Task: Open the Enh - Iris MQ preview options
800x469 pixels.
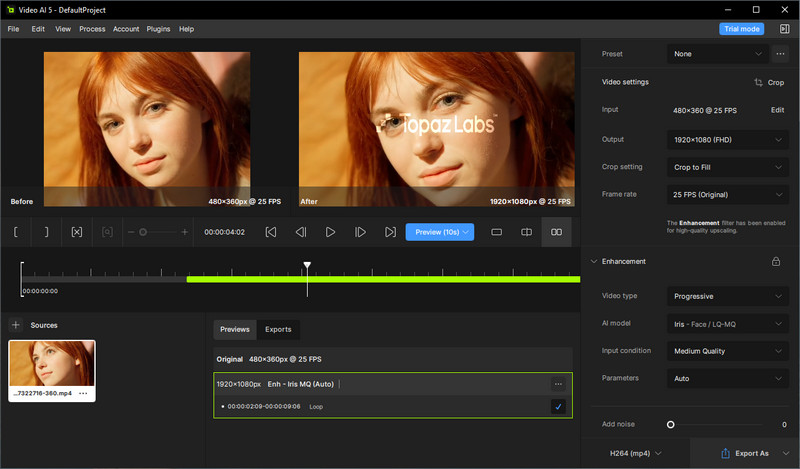Action: (558, 384)
